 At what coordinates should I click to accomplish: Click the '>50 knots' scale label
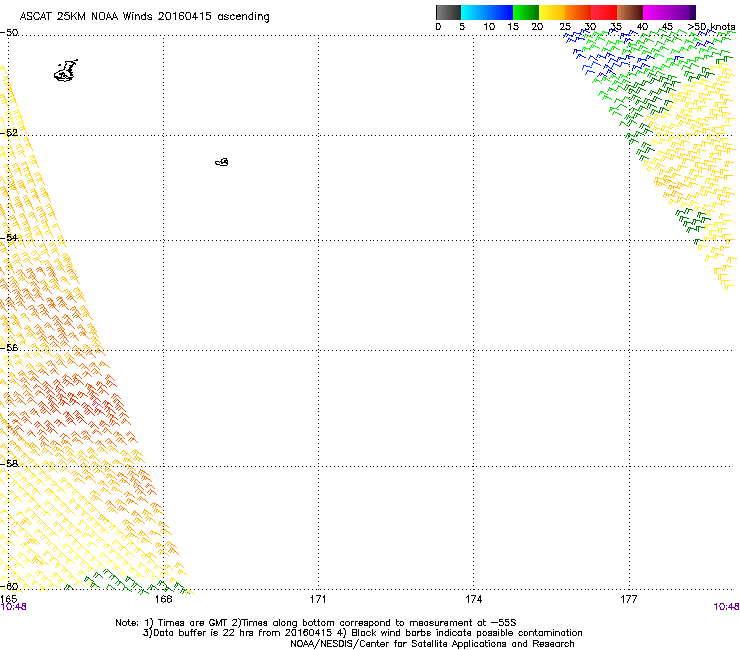[711, 27]
